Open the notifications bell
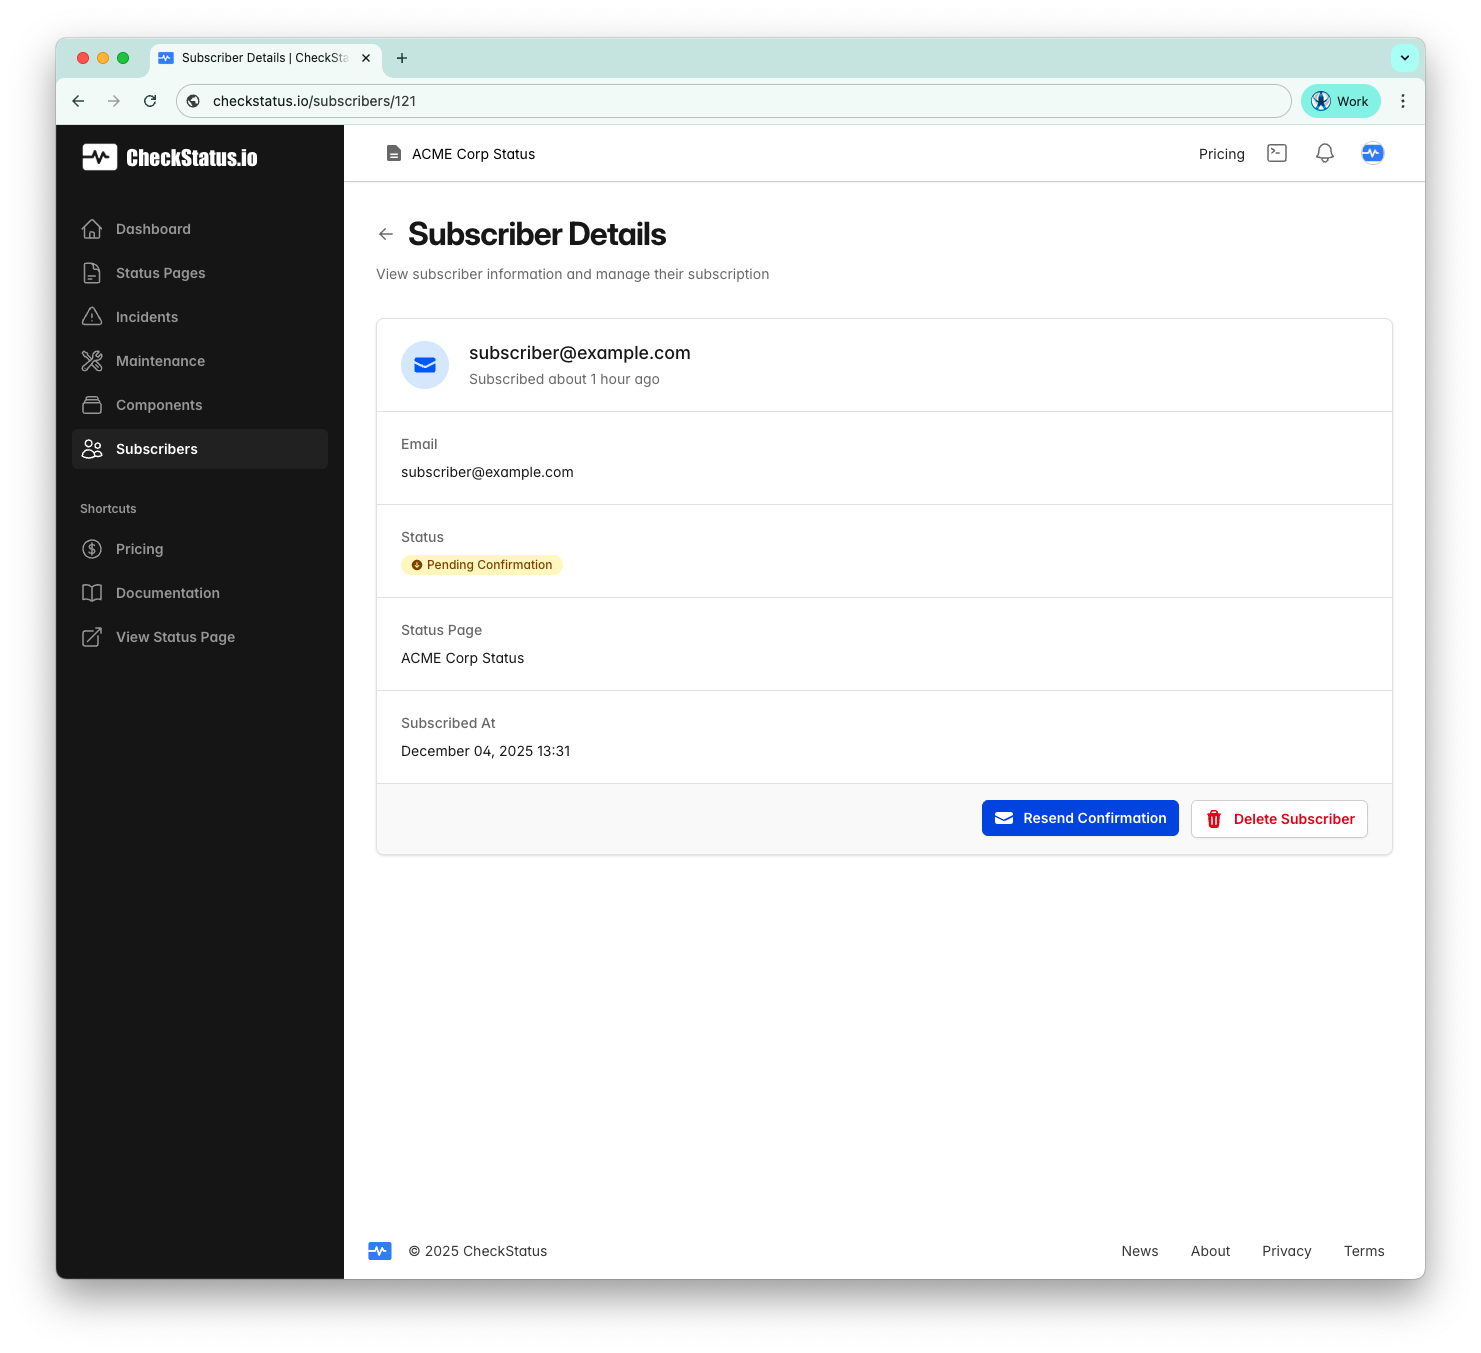Image resolution: width=1481 pixels, height=1353 pixels. point(1324,153)
